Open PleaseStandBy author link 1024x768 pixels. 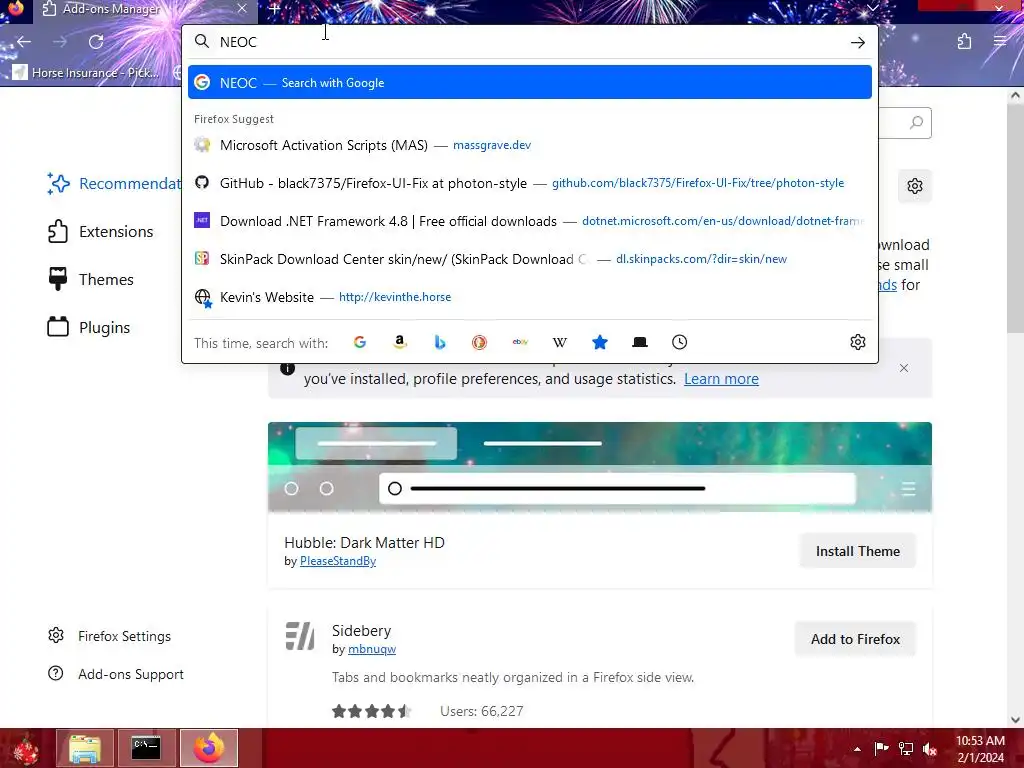[338, 561]
